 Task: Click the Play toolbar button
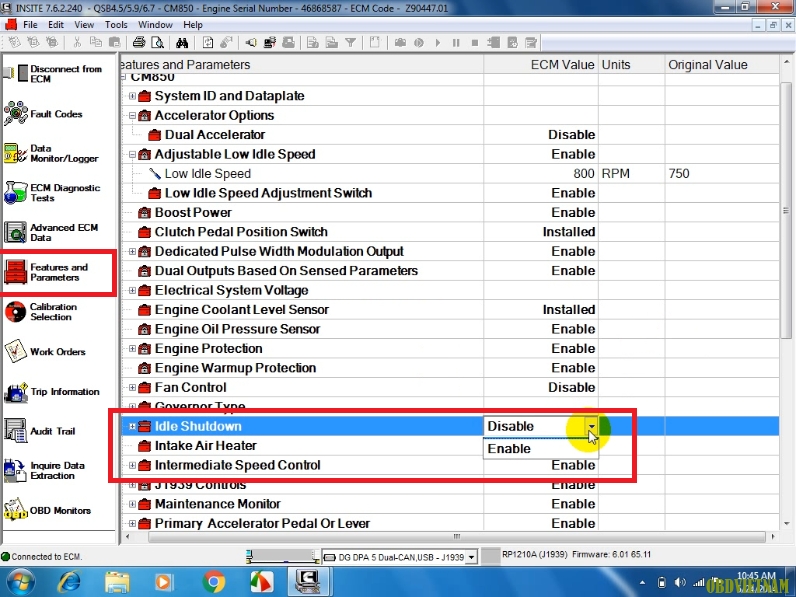(438, 43)
